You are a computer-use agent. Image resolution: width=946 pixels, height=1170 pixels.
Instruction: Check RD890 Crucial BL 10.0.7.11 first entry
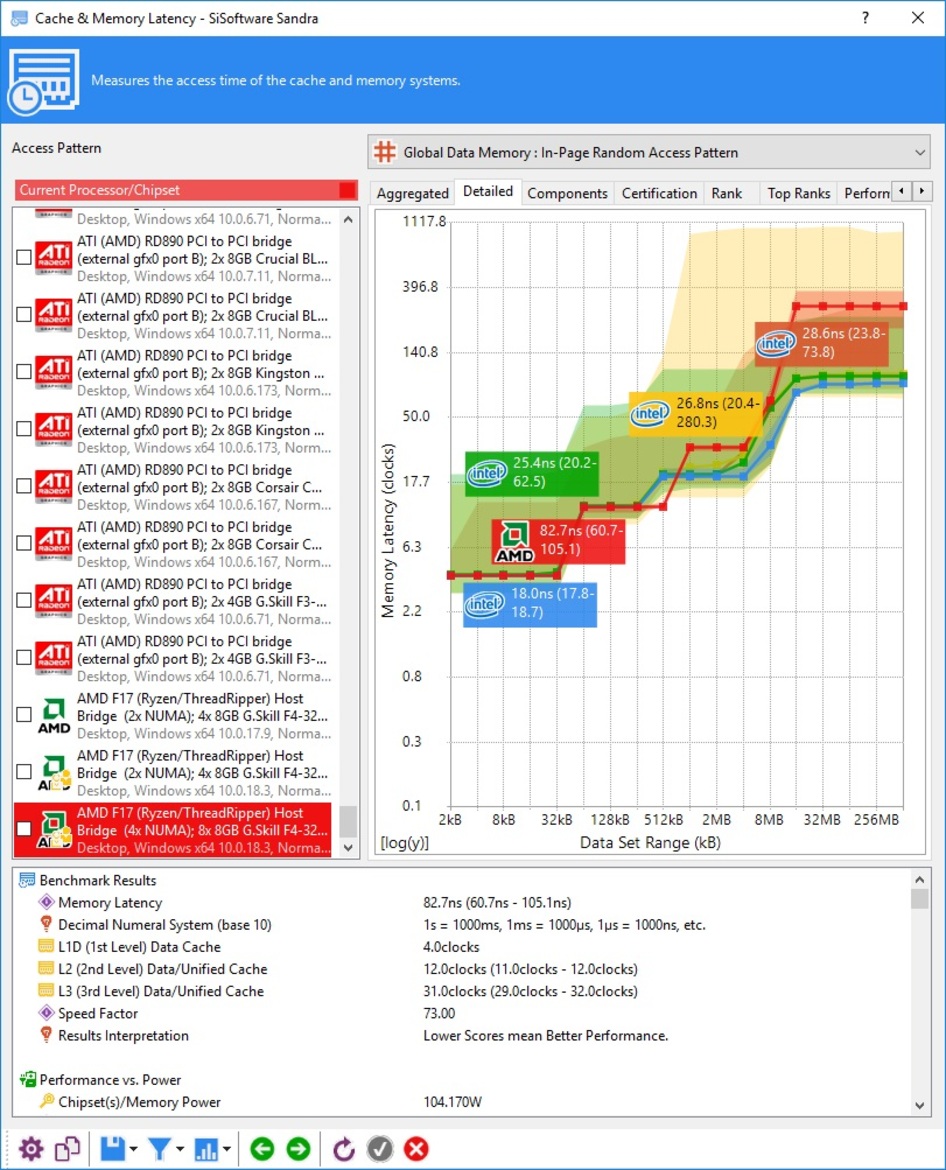pos(24,257)
